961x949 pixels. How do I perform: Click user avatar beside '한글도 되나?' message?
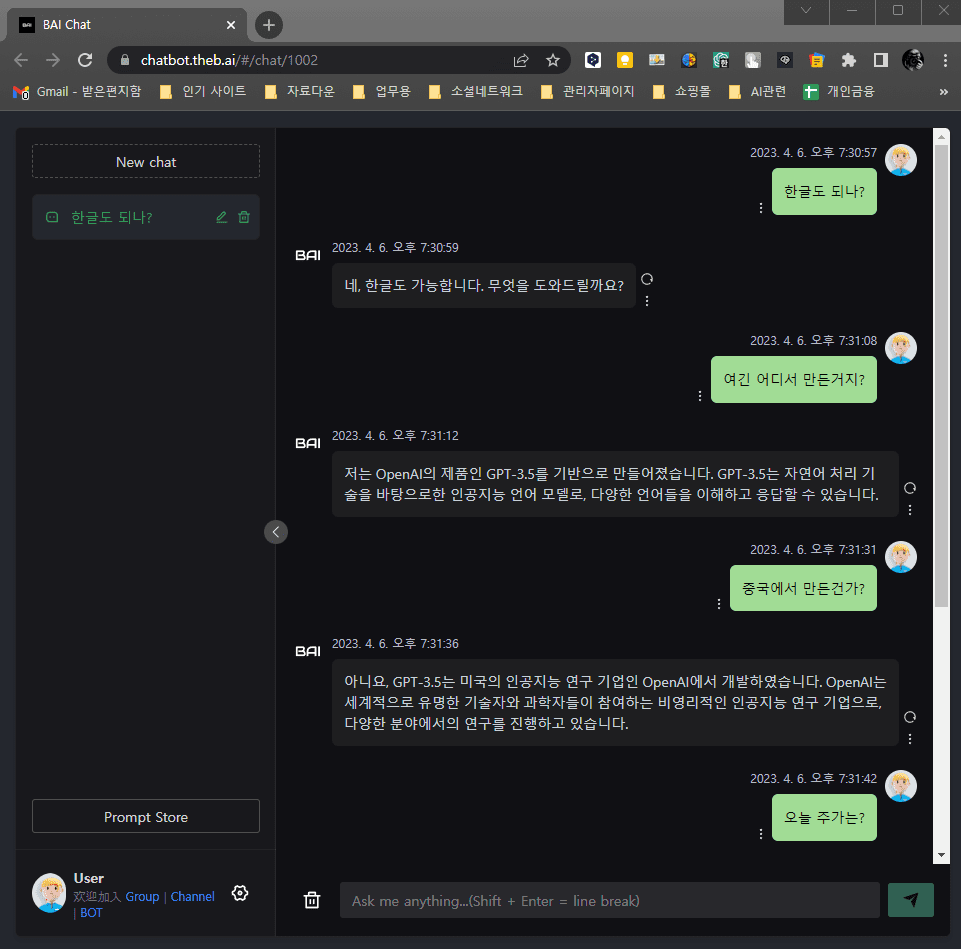pyautogui.click(x=901, y=160)
